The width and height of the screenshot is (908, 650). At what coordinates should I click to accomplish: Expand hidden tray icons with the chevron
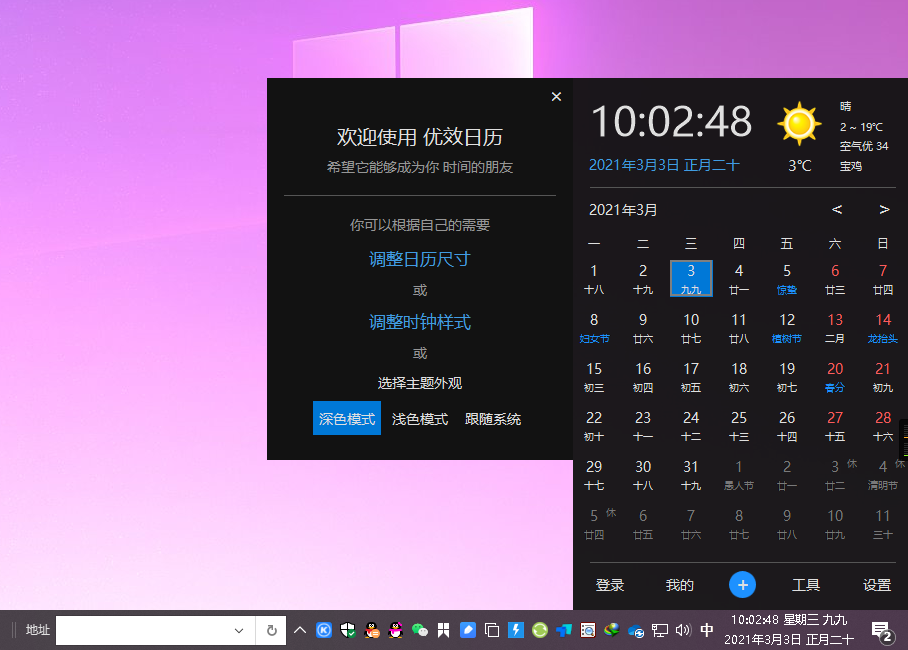tap(300, 631)
